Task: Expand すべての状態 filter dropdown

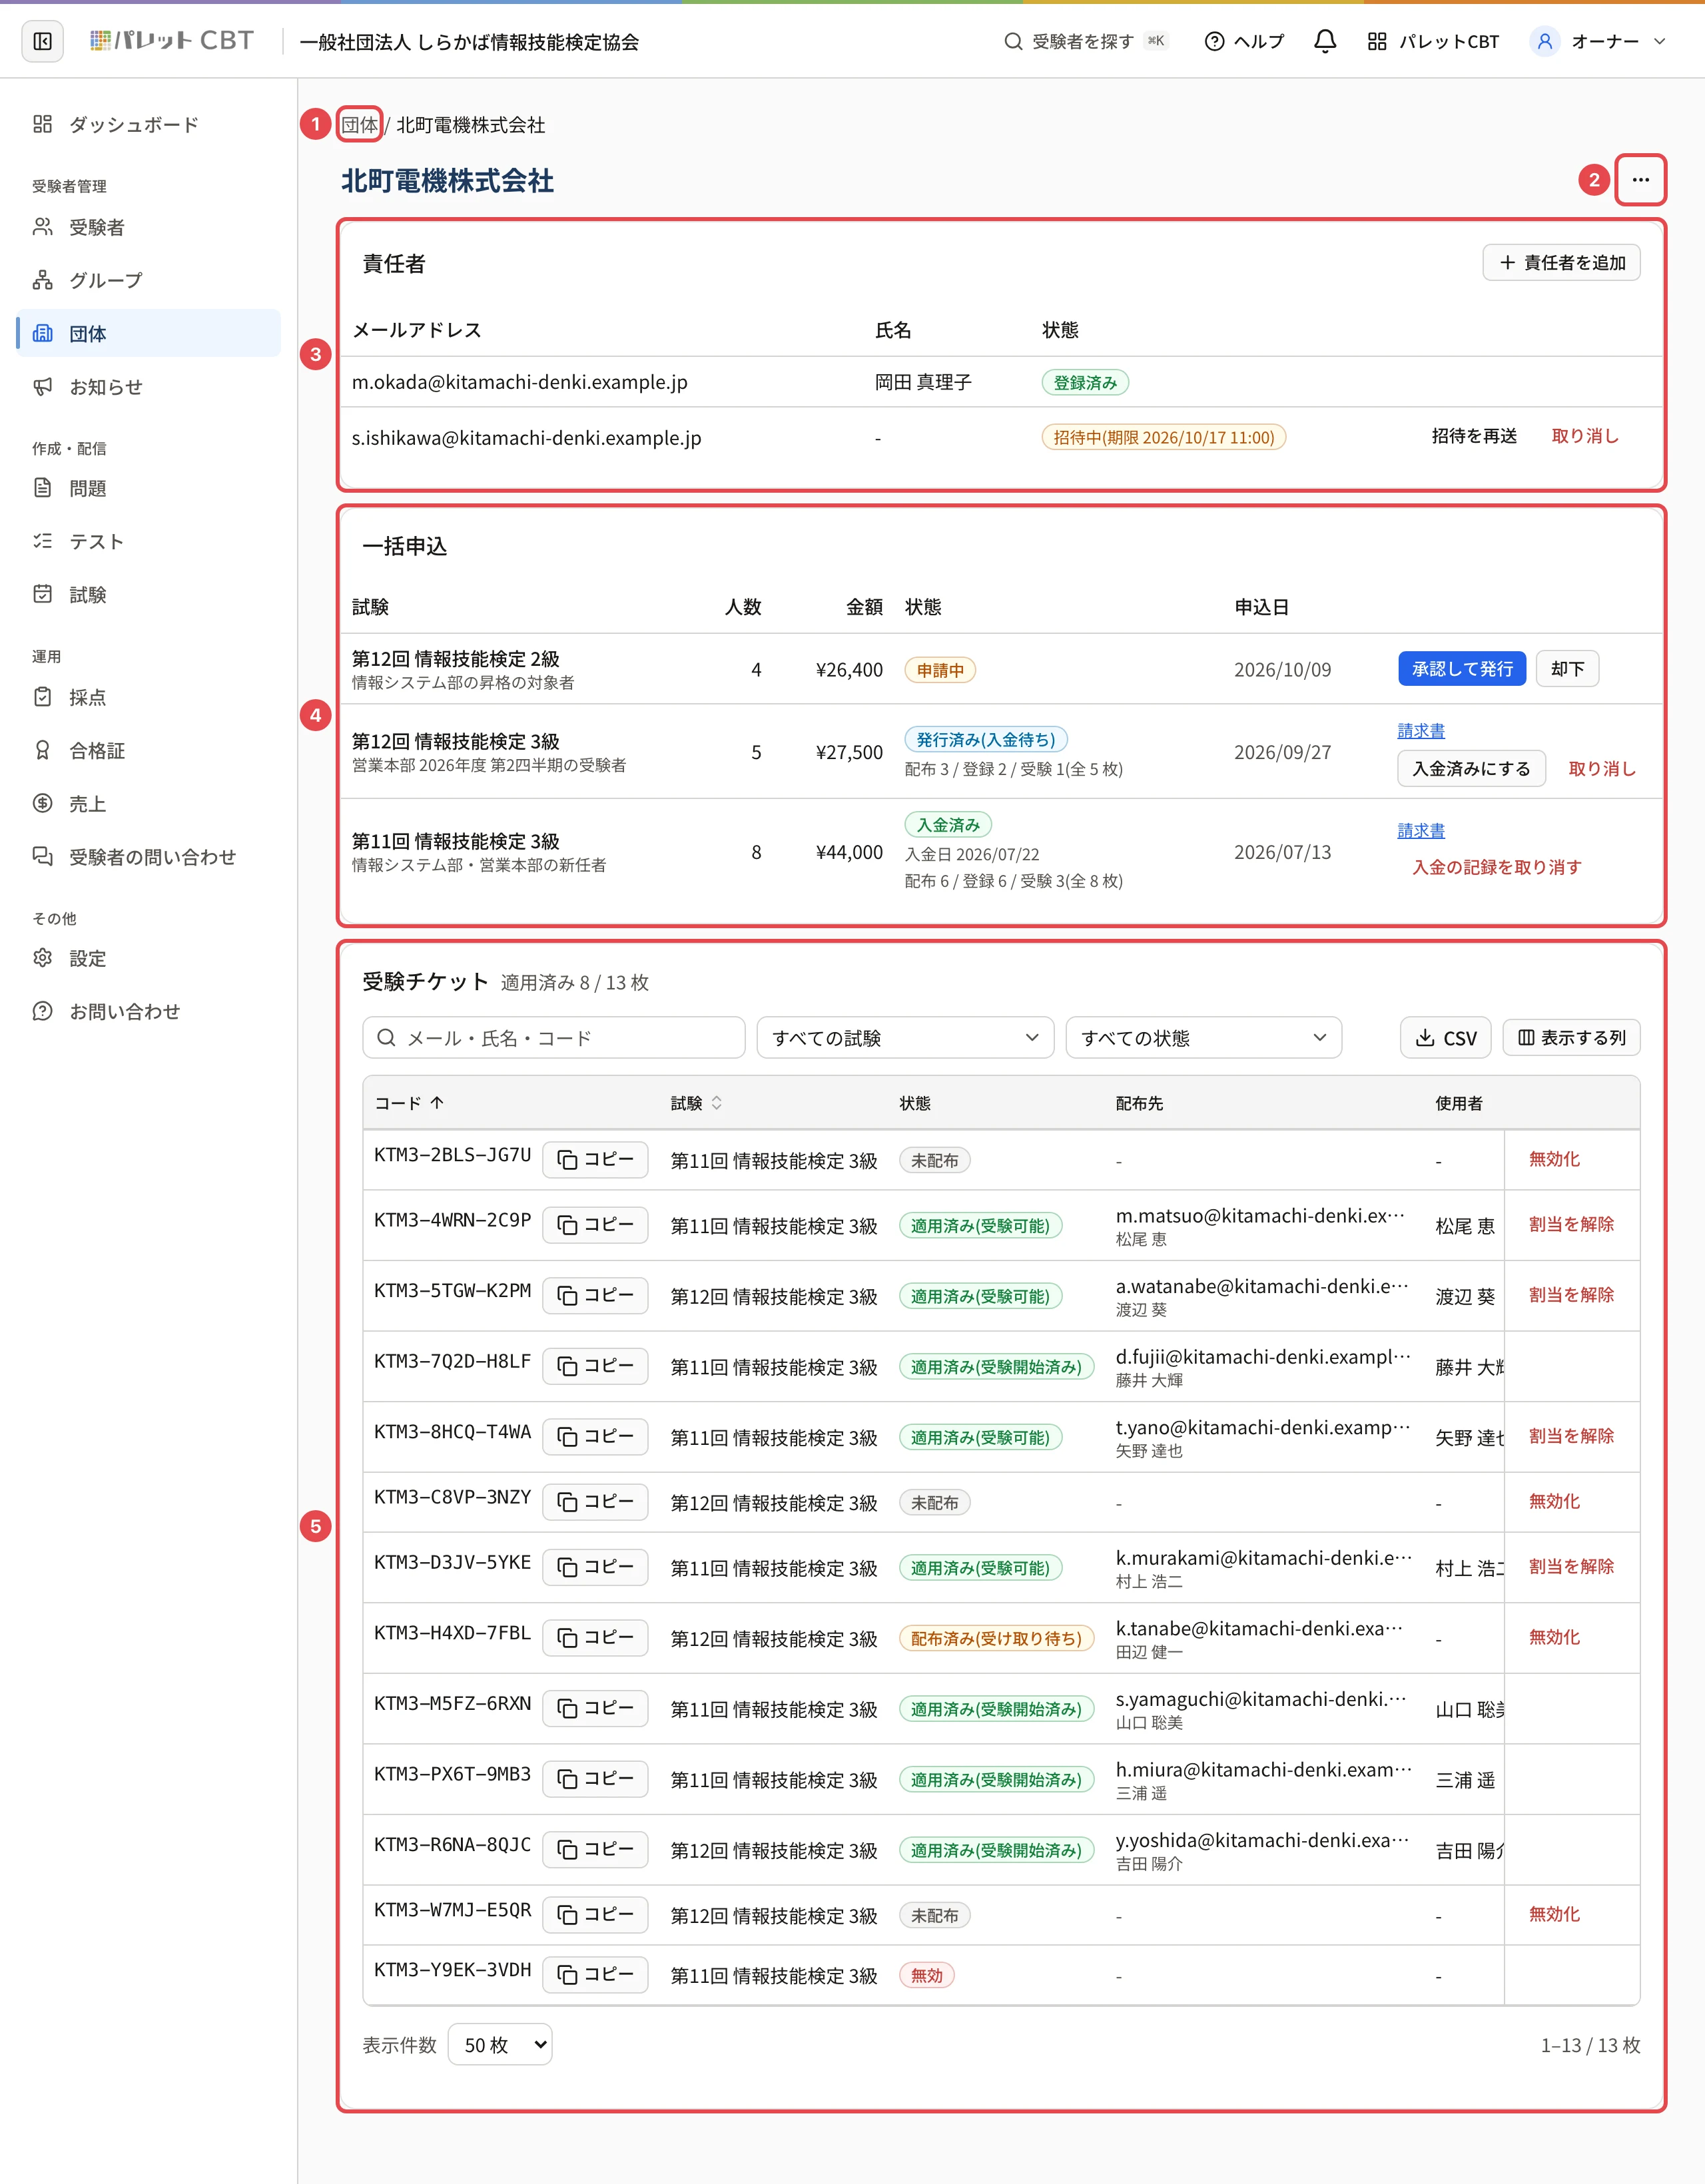Action: 1203,1038
